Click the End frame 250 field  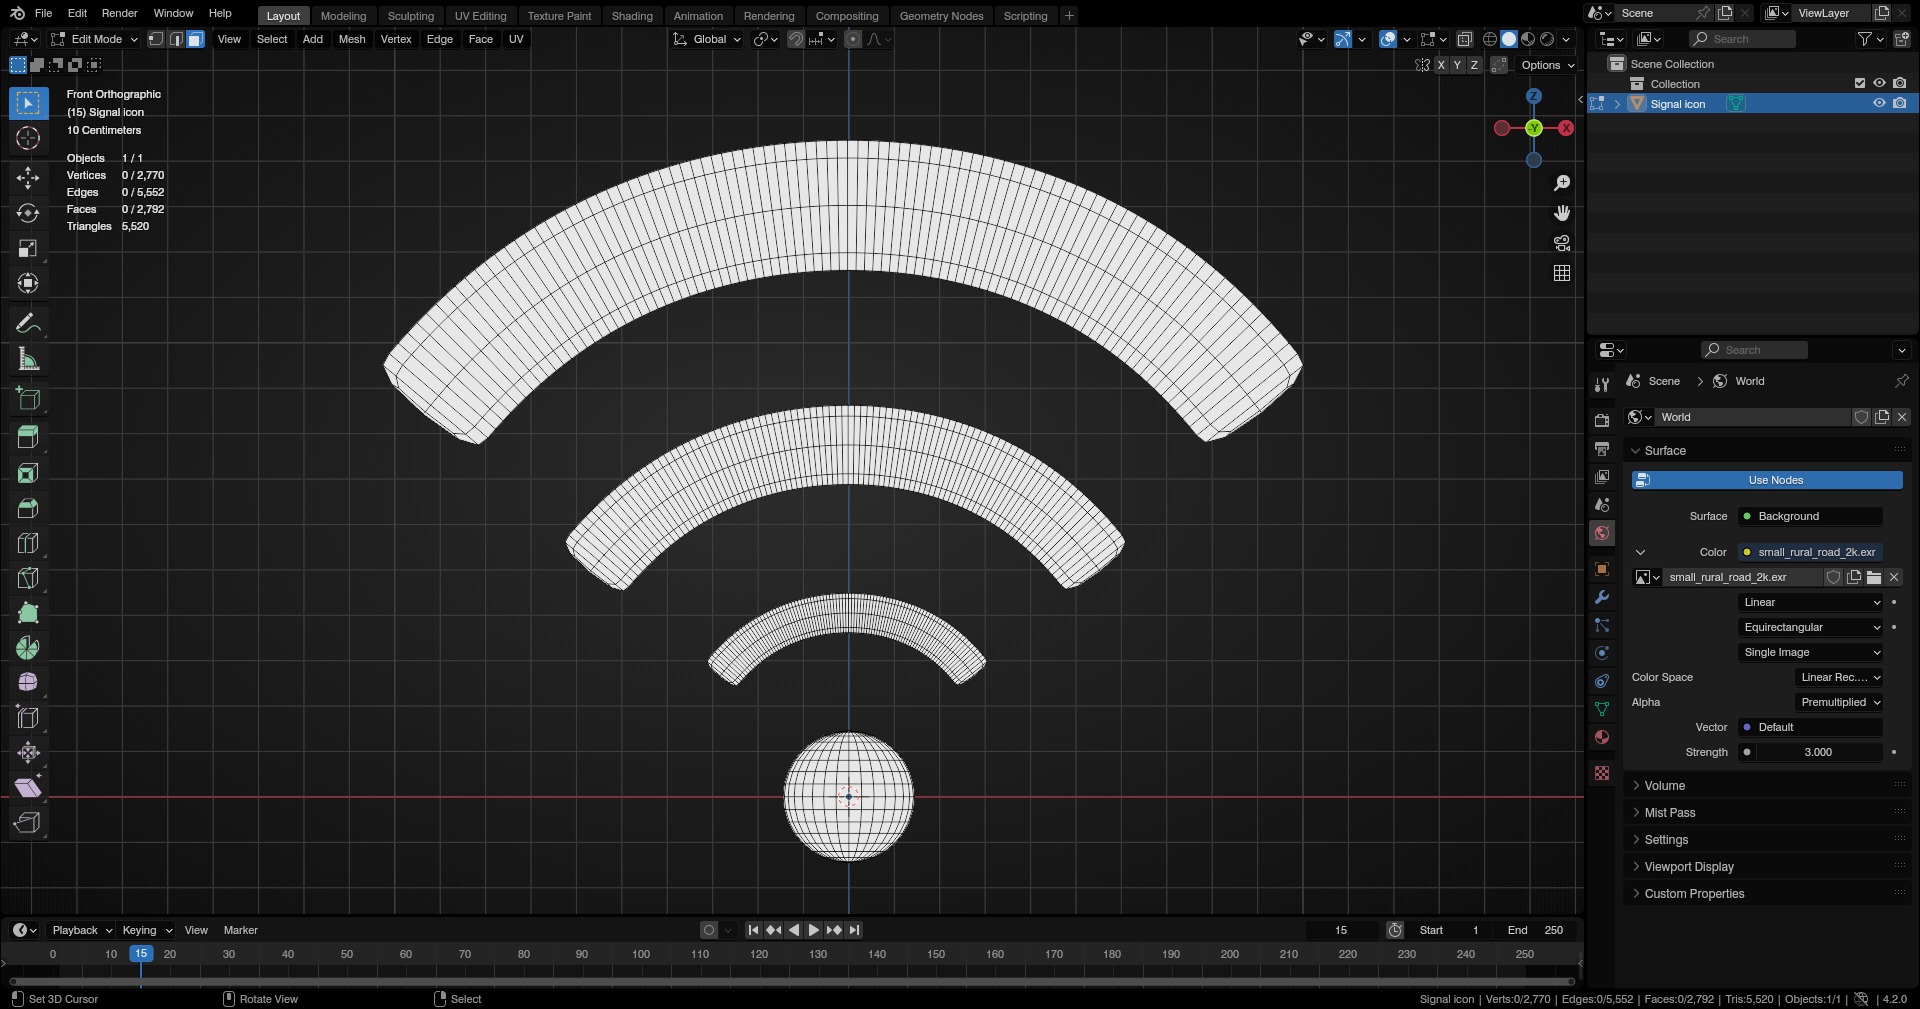click(1536, 930)
